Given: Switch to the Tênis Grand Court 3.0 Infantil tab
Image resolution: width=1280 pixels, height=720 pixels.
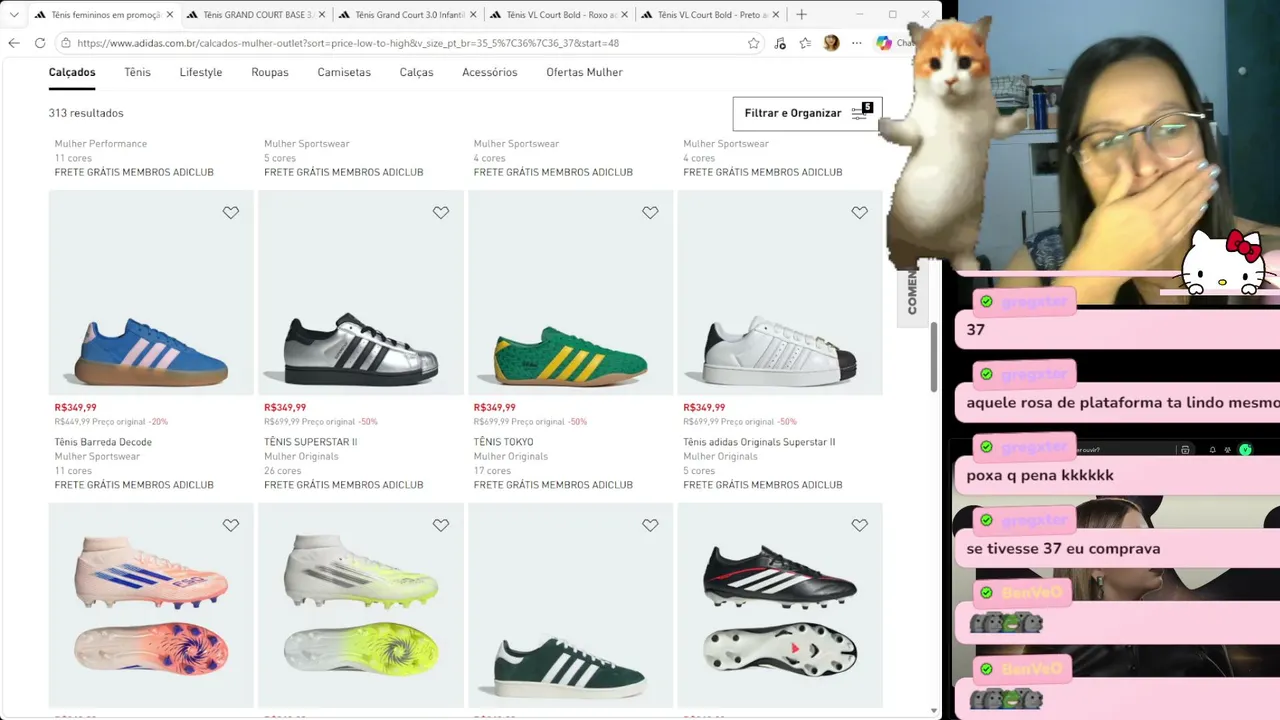Looking at the screenshot, I should click(408, 15).
